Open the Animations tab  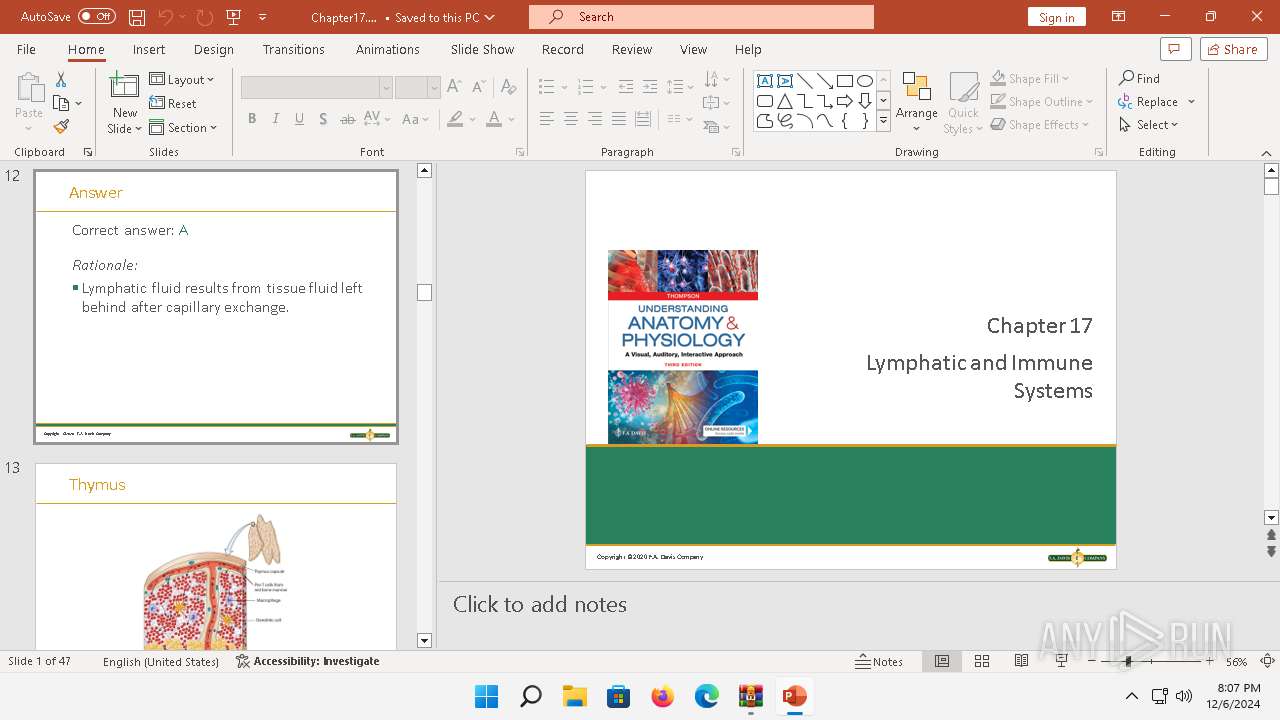387,49
